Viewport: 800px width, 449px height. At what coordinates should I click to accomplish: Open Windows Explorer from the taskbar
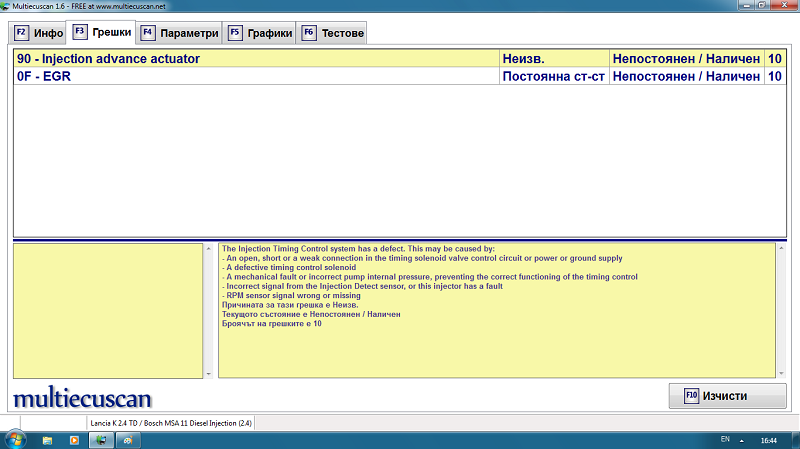pyautogui.click(x=47, y=440)
